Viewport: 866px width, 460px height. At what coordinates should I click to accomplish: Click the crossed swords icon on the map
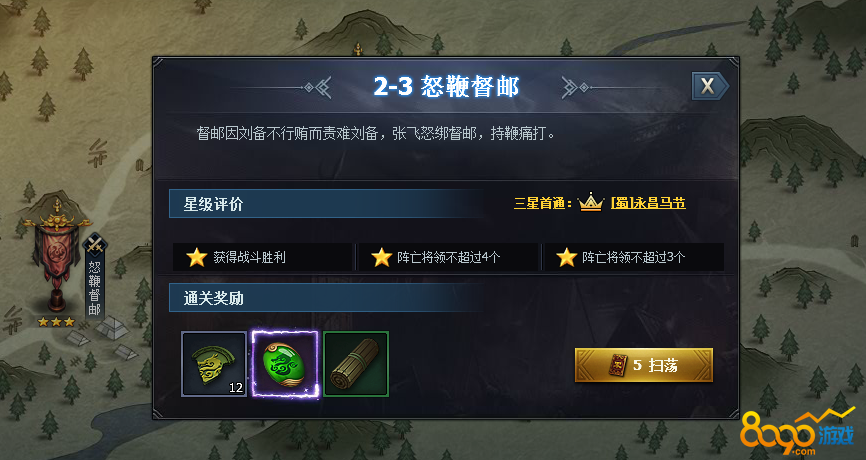tap(95, 245)
